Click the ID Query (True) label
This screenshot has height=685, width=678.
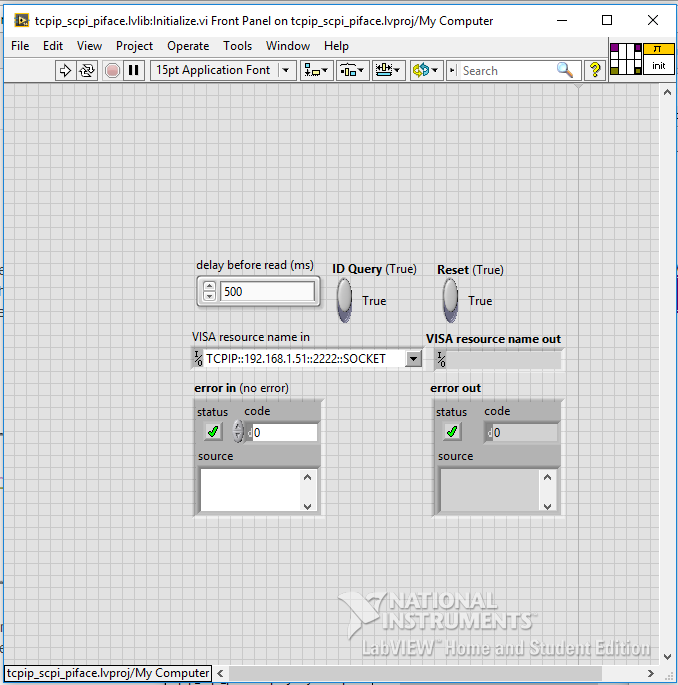pyautogui.click(x=374, y=269)
